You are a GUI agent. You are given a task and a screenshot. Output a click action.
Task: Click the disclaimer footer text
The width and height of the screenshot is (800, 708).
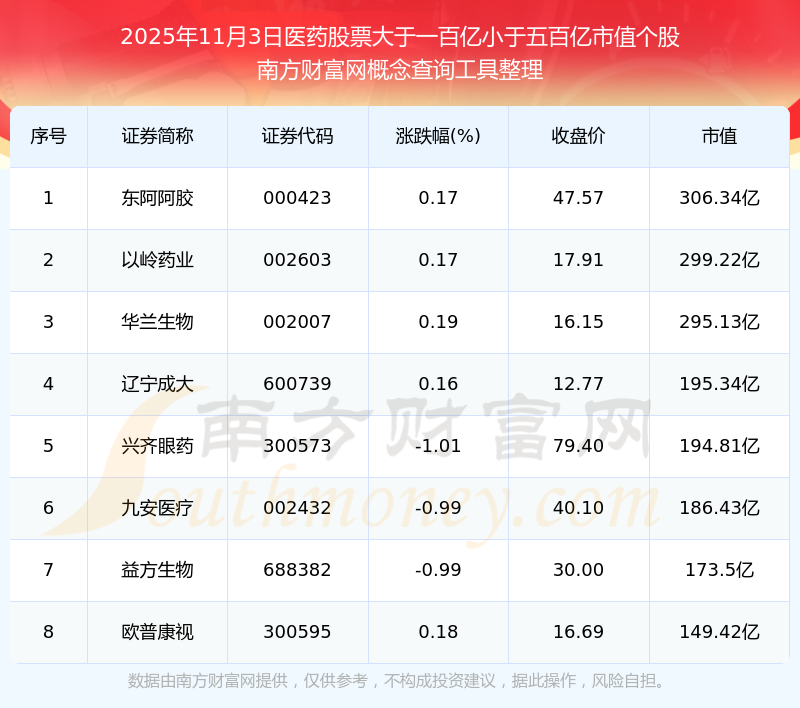(396, 681)
